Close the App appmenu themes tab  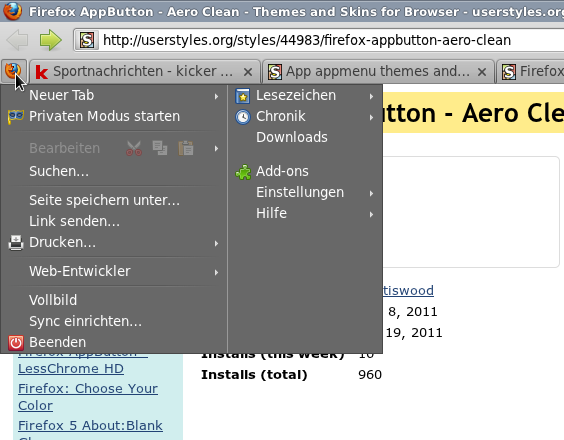pos(482,72)
